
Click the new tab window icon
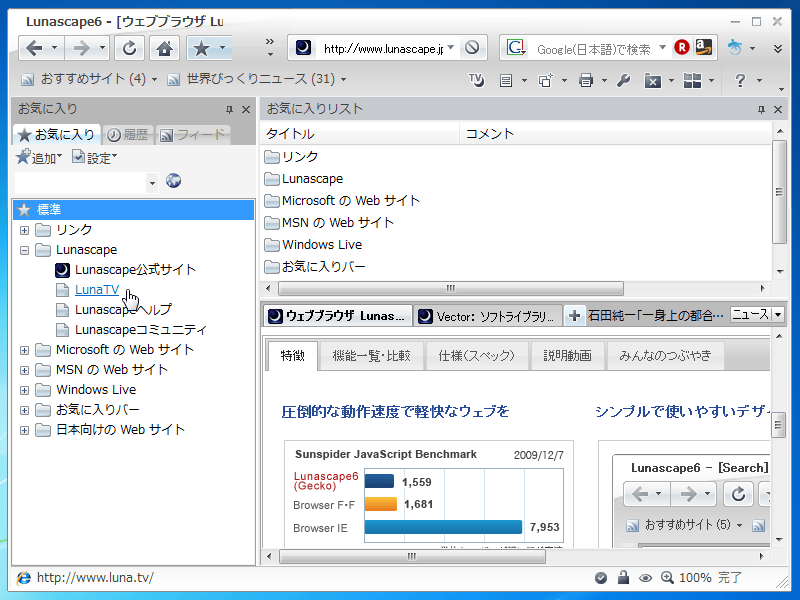(545, 80)
